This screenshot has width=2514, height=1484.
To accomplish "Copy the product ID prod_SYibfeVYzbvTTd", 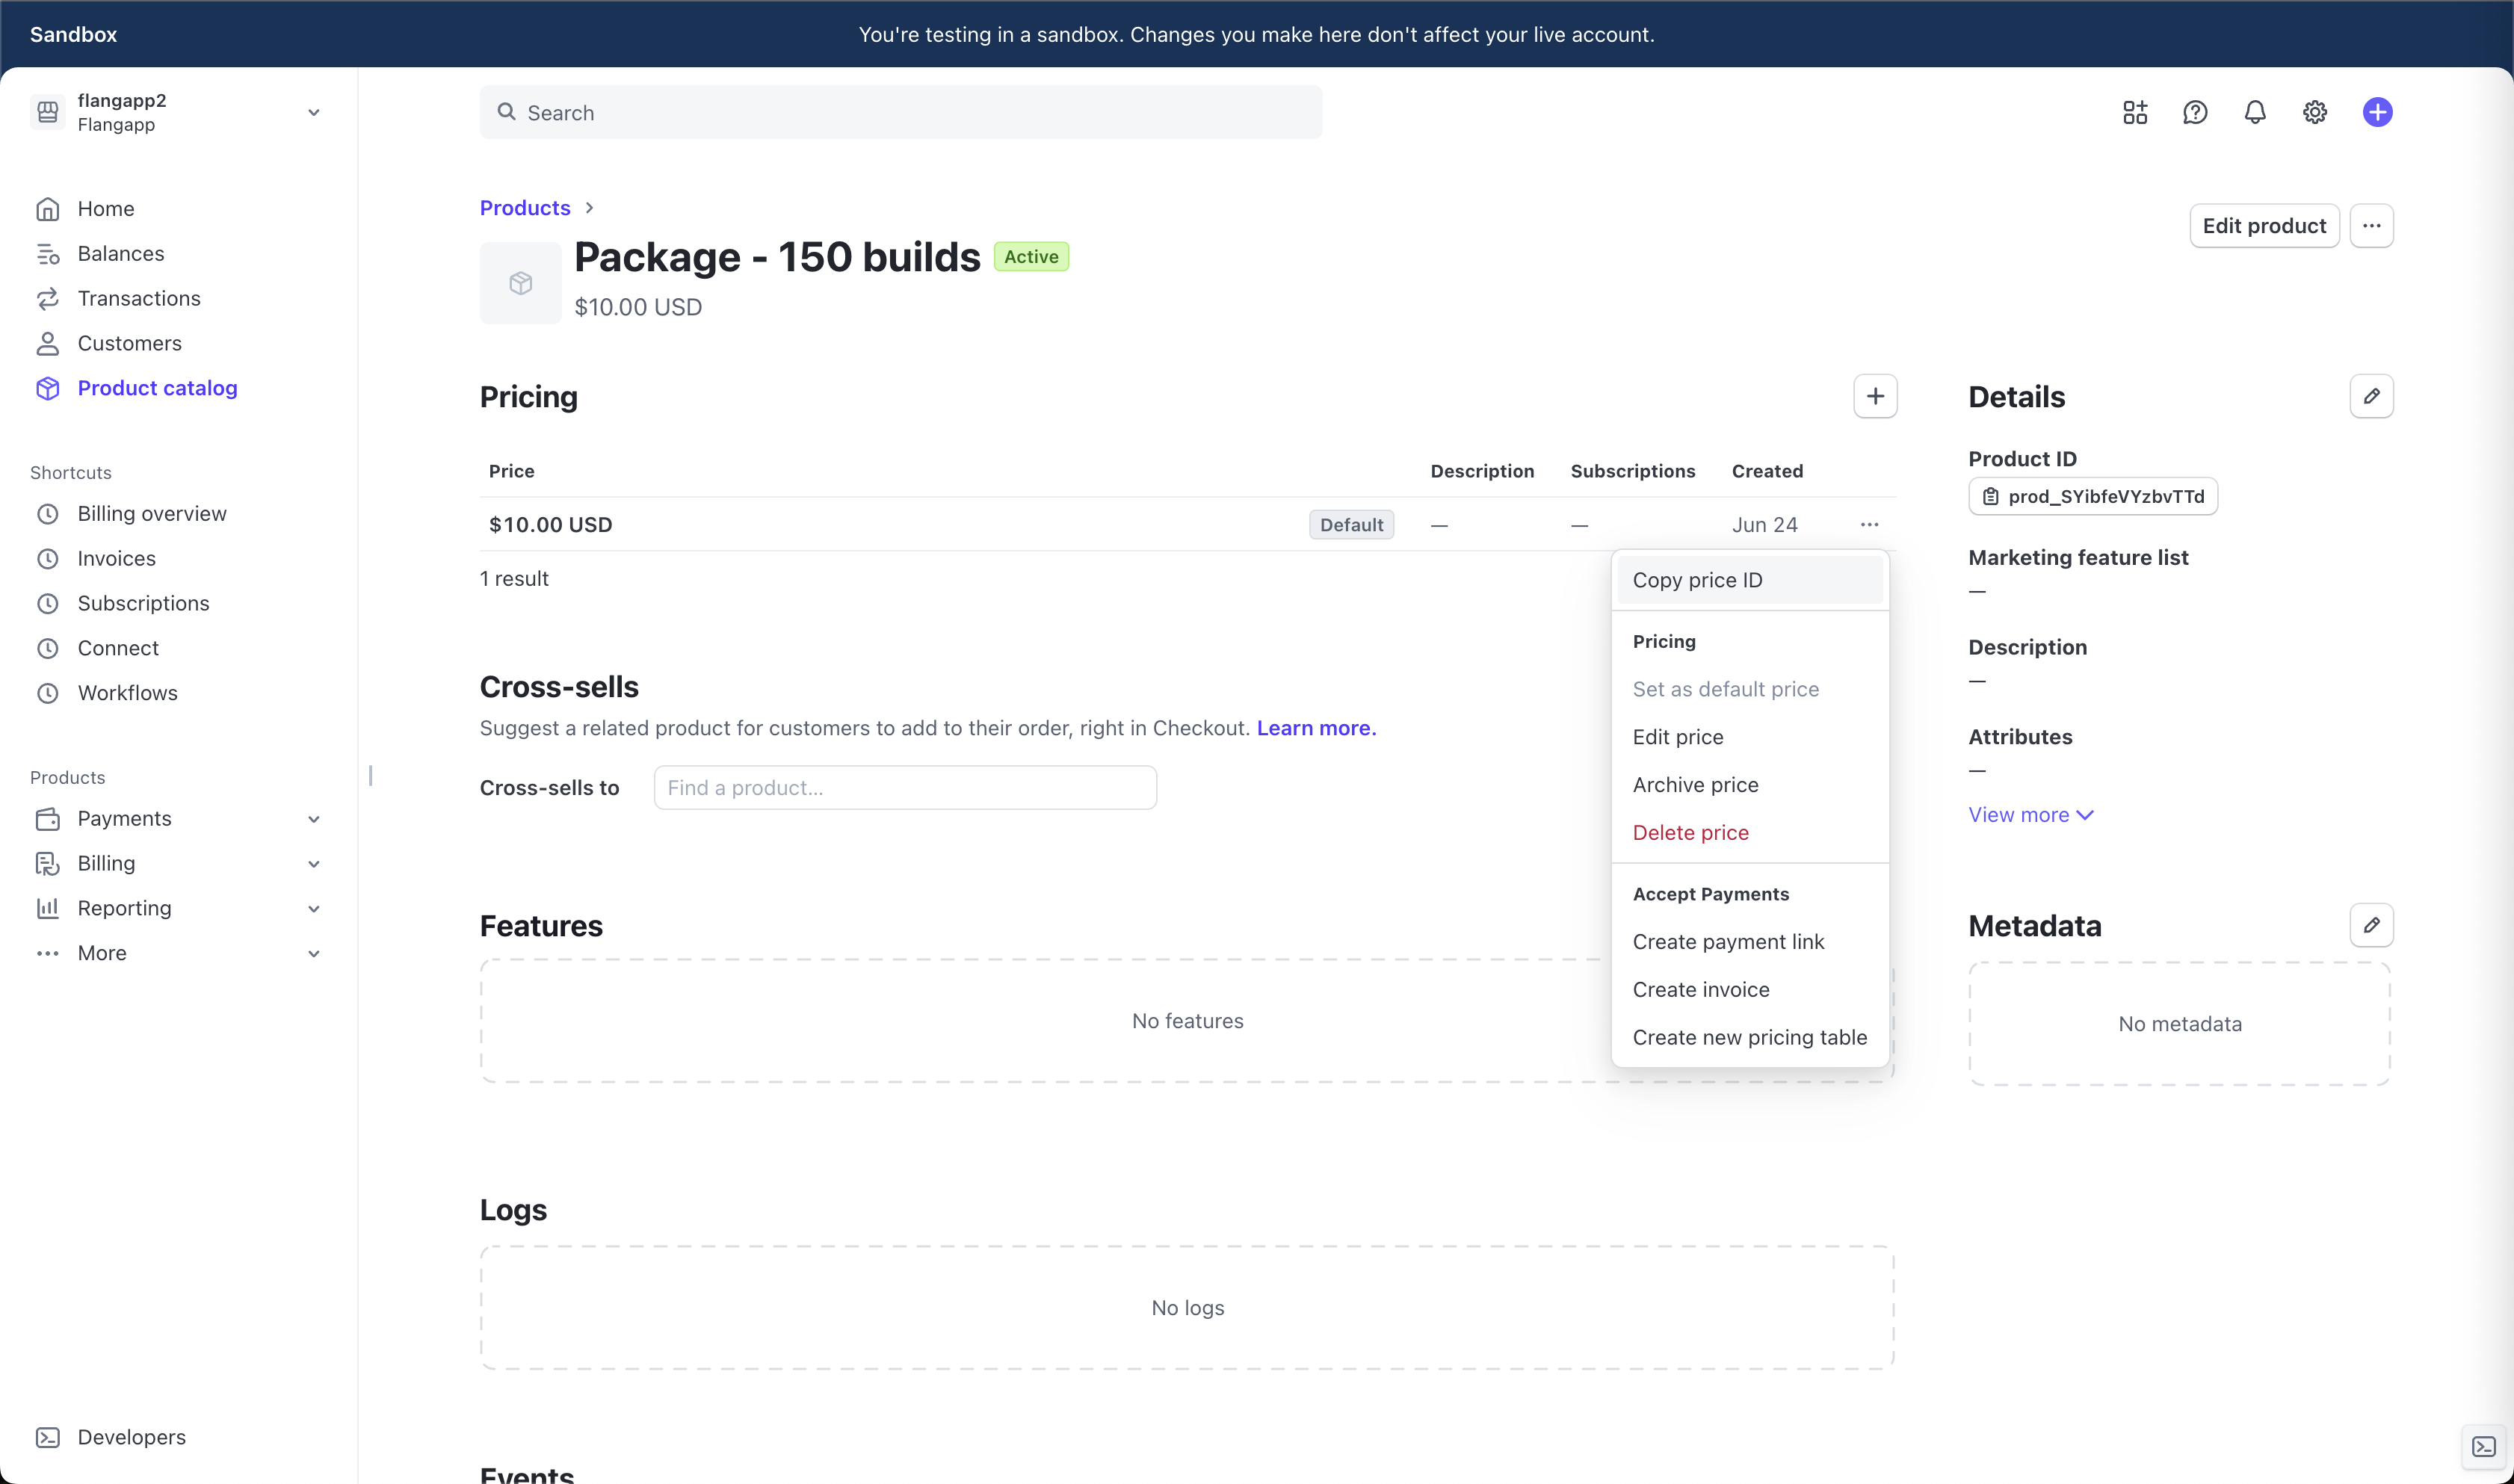I will click(x=2092, y=496).
